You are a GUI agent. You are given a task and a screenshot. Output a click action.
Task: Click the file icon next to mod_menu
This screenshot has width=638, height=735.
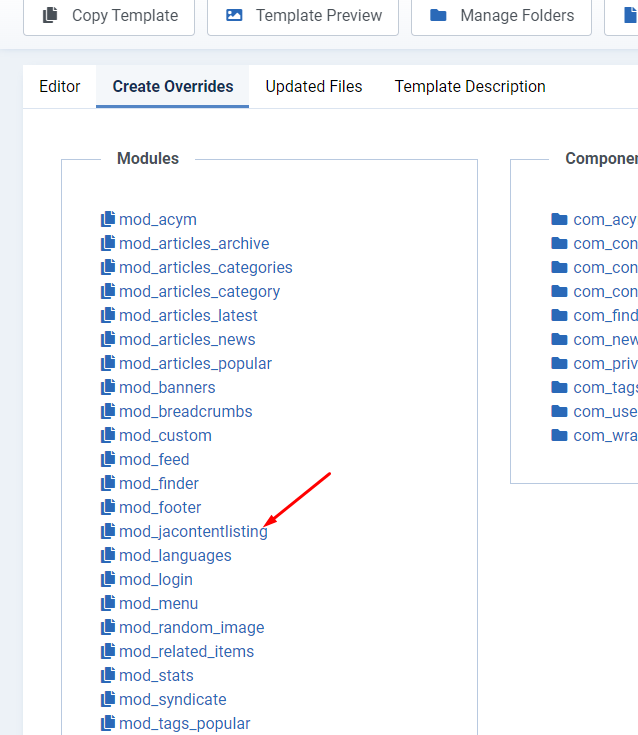click(x=108, y=603)
